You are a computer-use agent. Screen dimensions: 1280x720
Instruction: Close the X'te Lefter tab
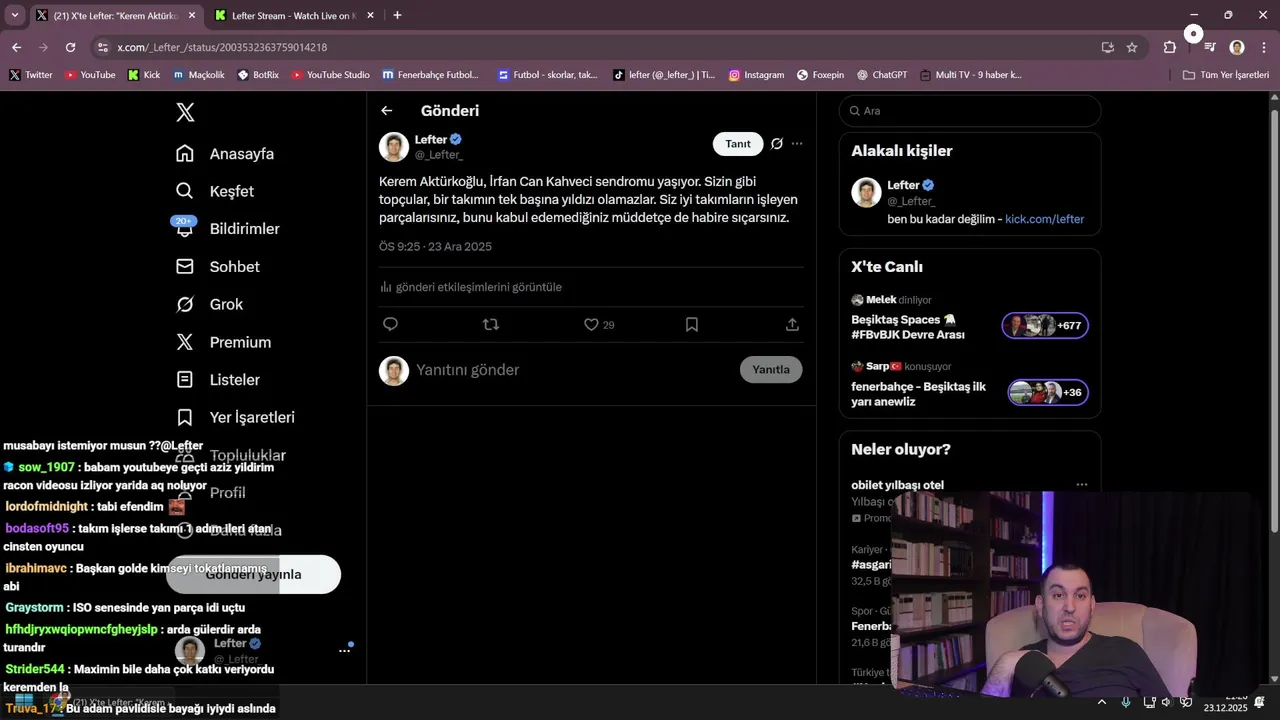click(192, 16)
